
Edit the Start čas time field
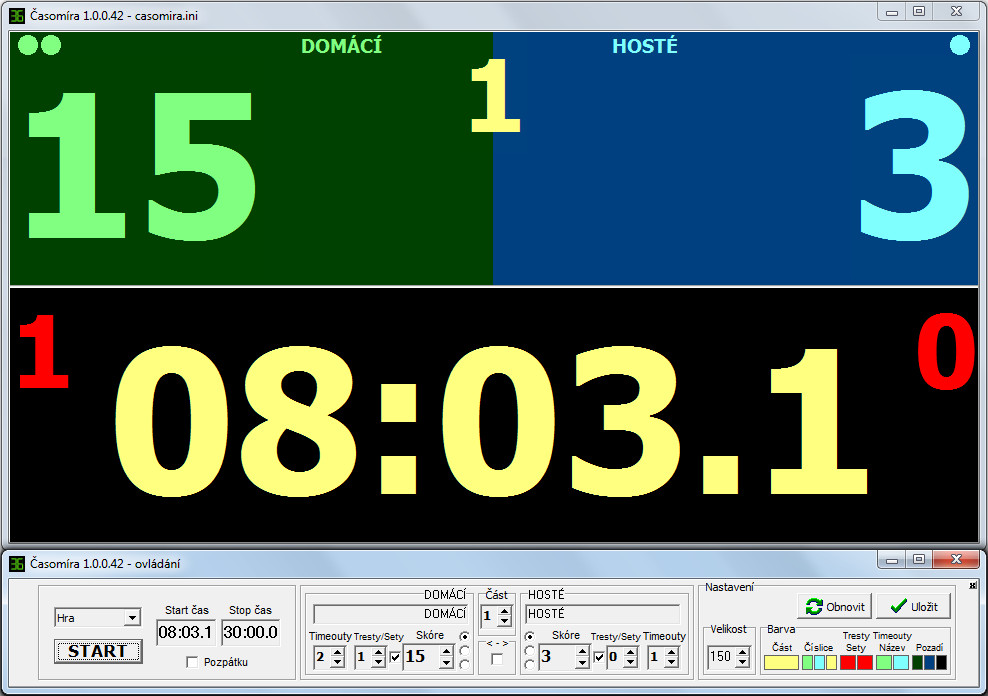click(185, 632)
